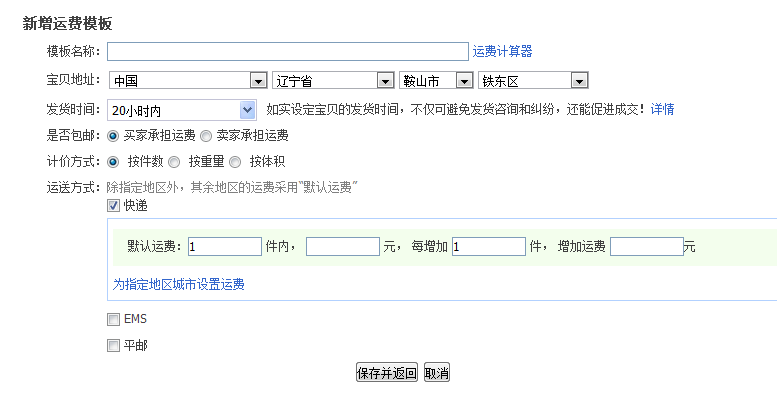The image size is (777, 401).
Task: Choose 按重量 pricing method
Action: coord(174,162)
